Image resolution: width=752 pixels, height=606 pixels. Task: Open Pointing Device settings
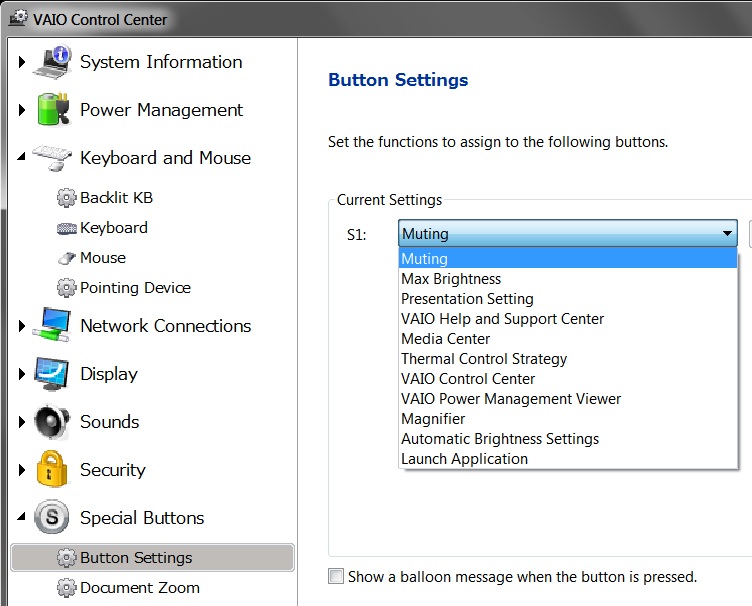tap(135, 288)
